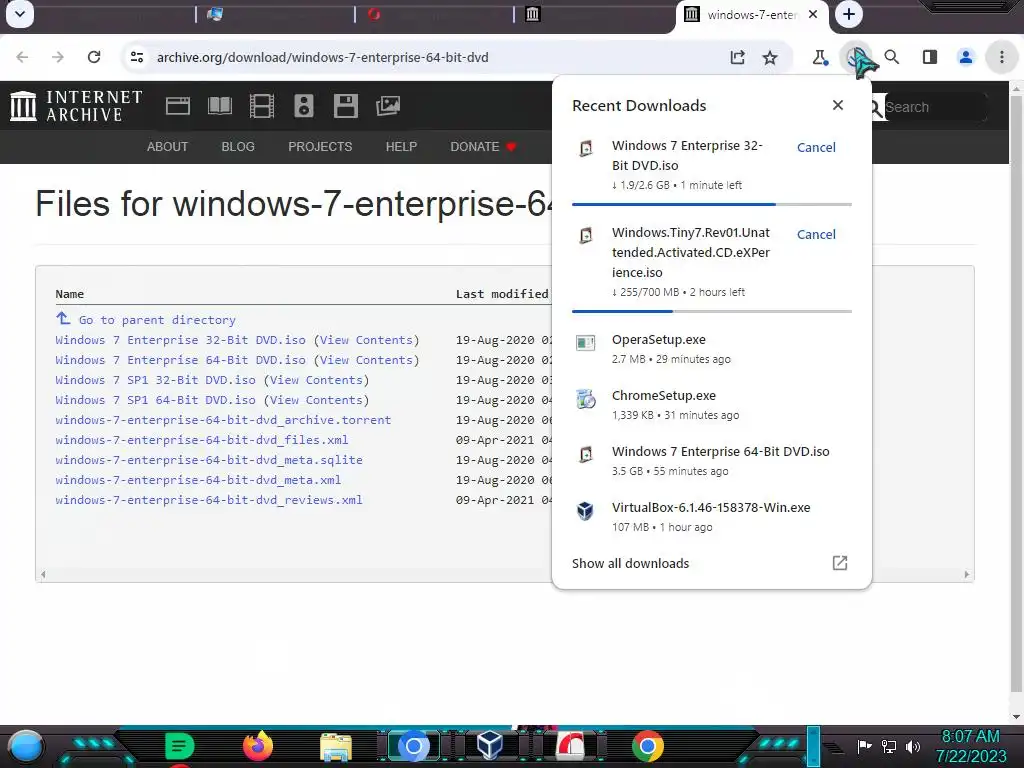Viewport: 1024px width, 768px height.
Task: Switch to the Opera-icon browser tab
Action: coord(374,14)
